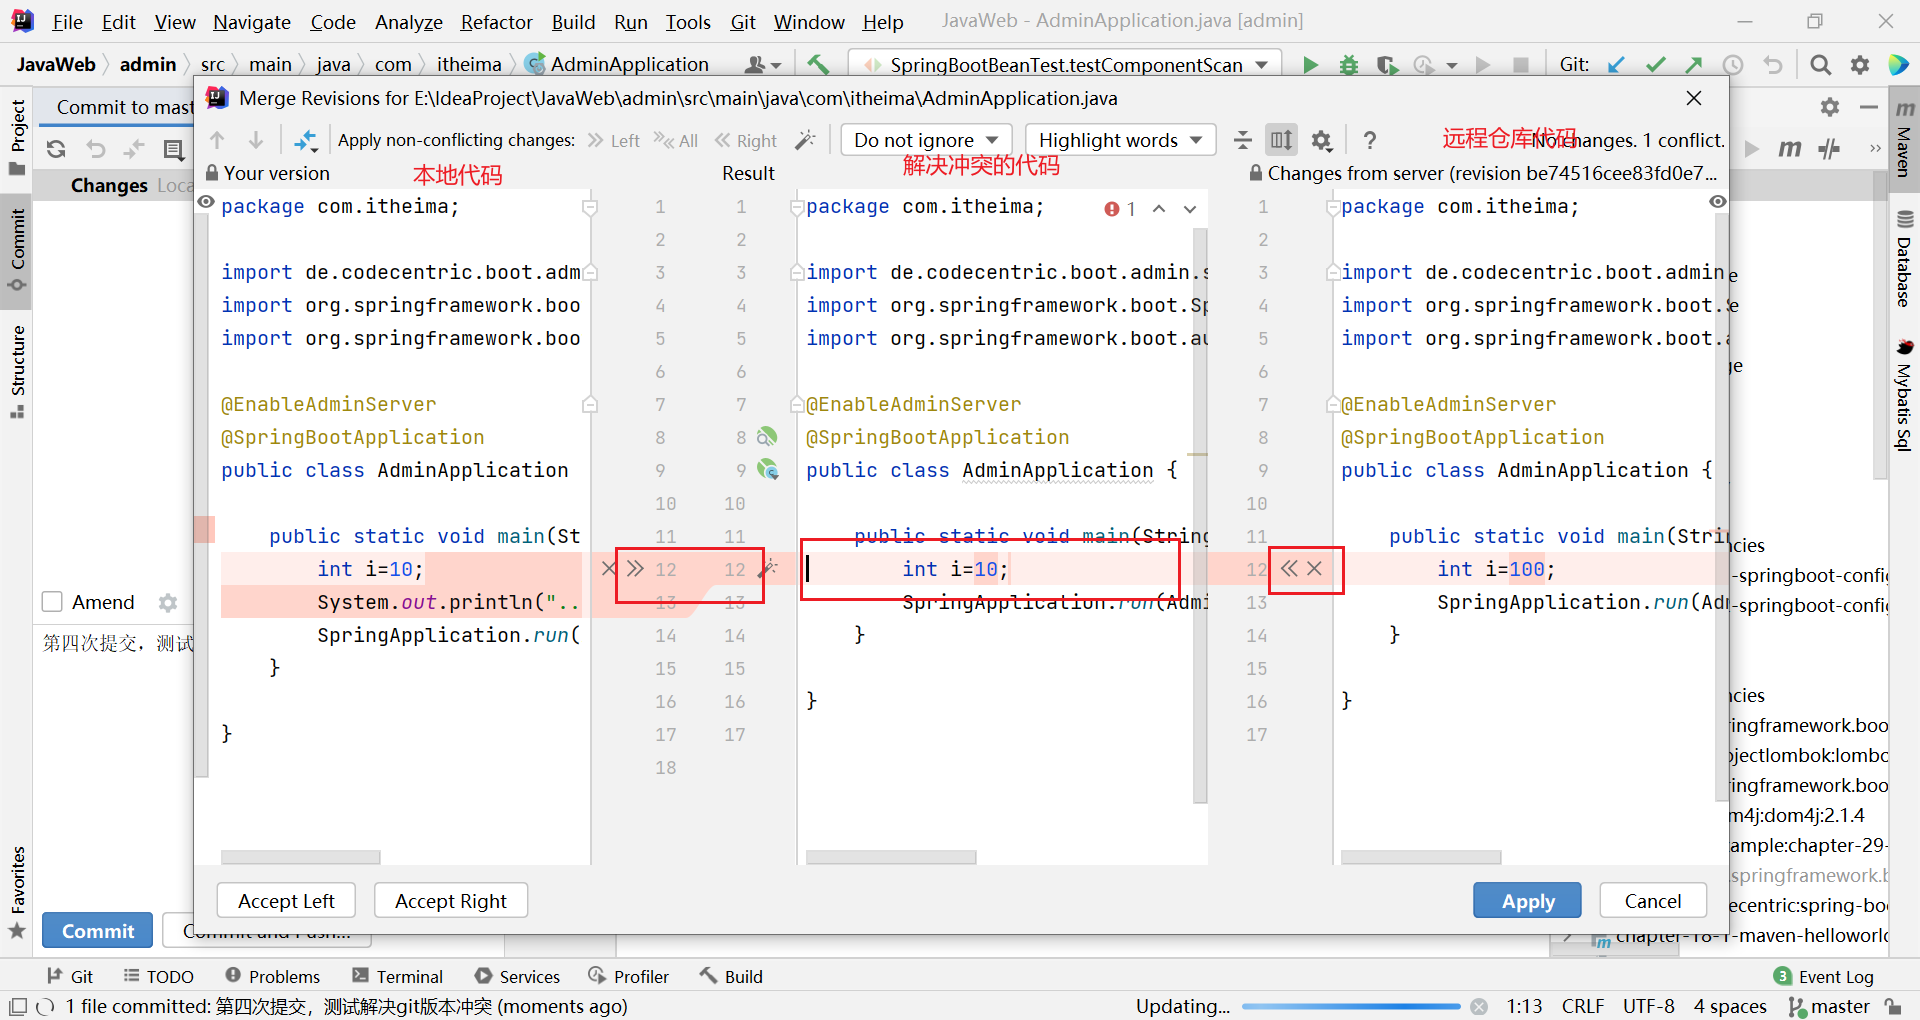Screen dimensions: 1920x1020
Task: Open the Do not ignore dropdown
Action: tap(926, 141)
